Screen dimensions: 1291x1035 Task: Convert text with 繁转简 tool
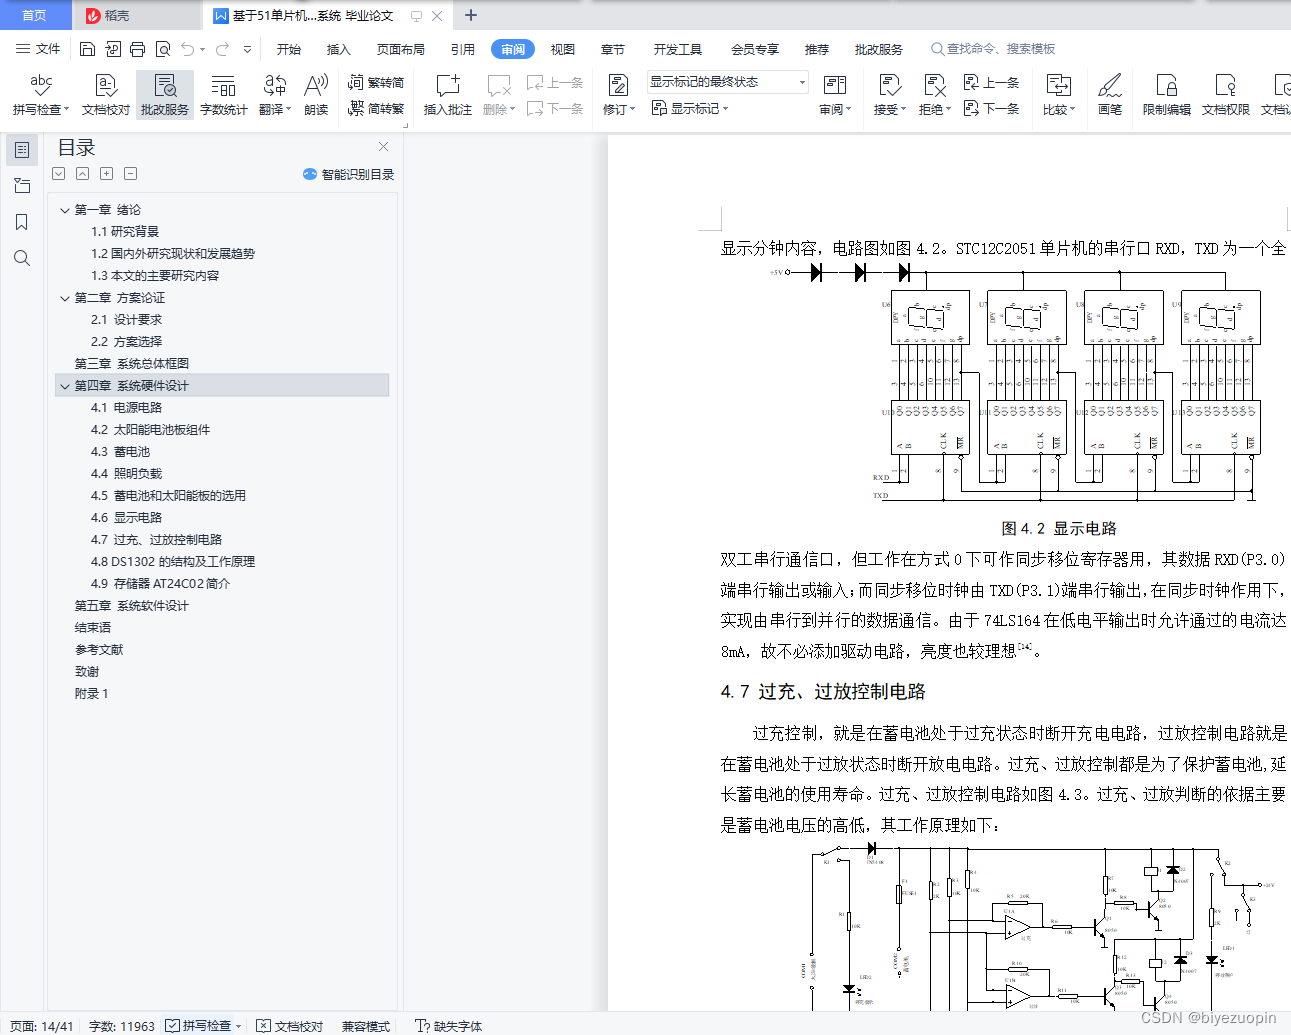click(x=377, y=84)
